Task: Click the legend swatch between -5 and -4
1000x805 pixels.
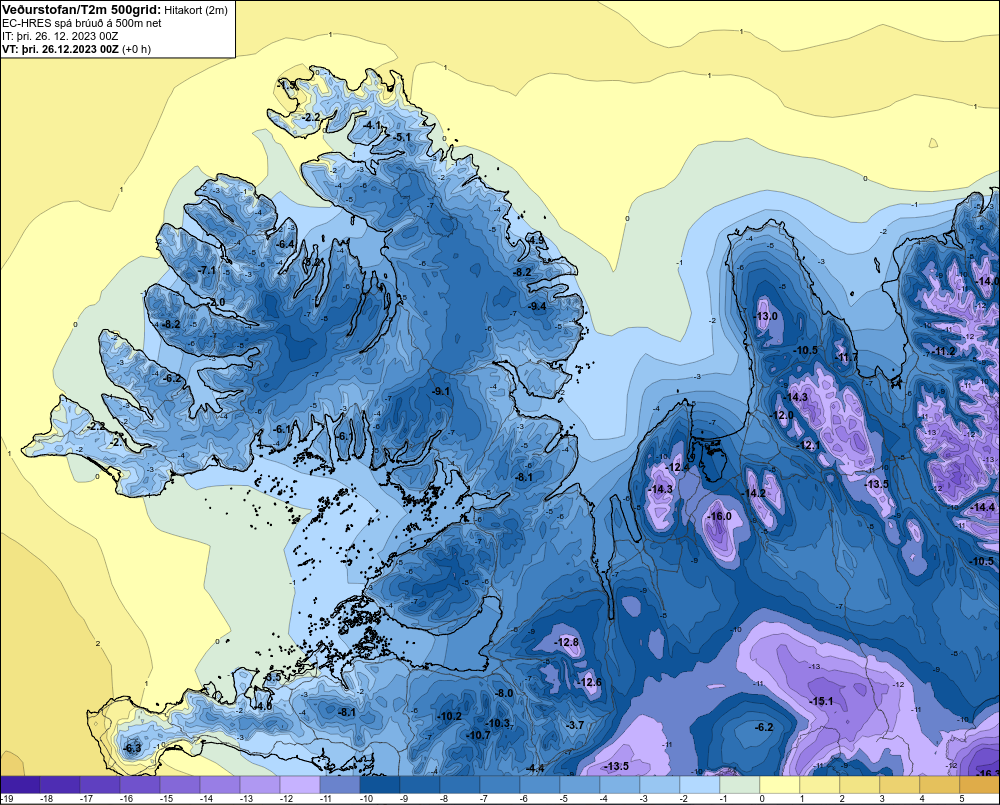Action: (x=580, y=785)
